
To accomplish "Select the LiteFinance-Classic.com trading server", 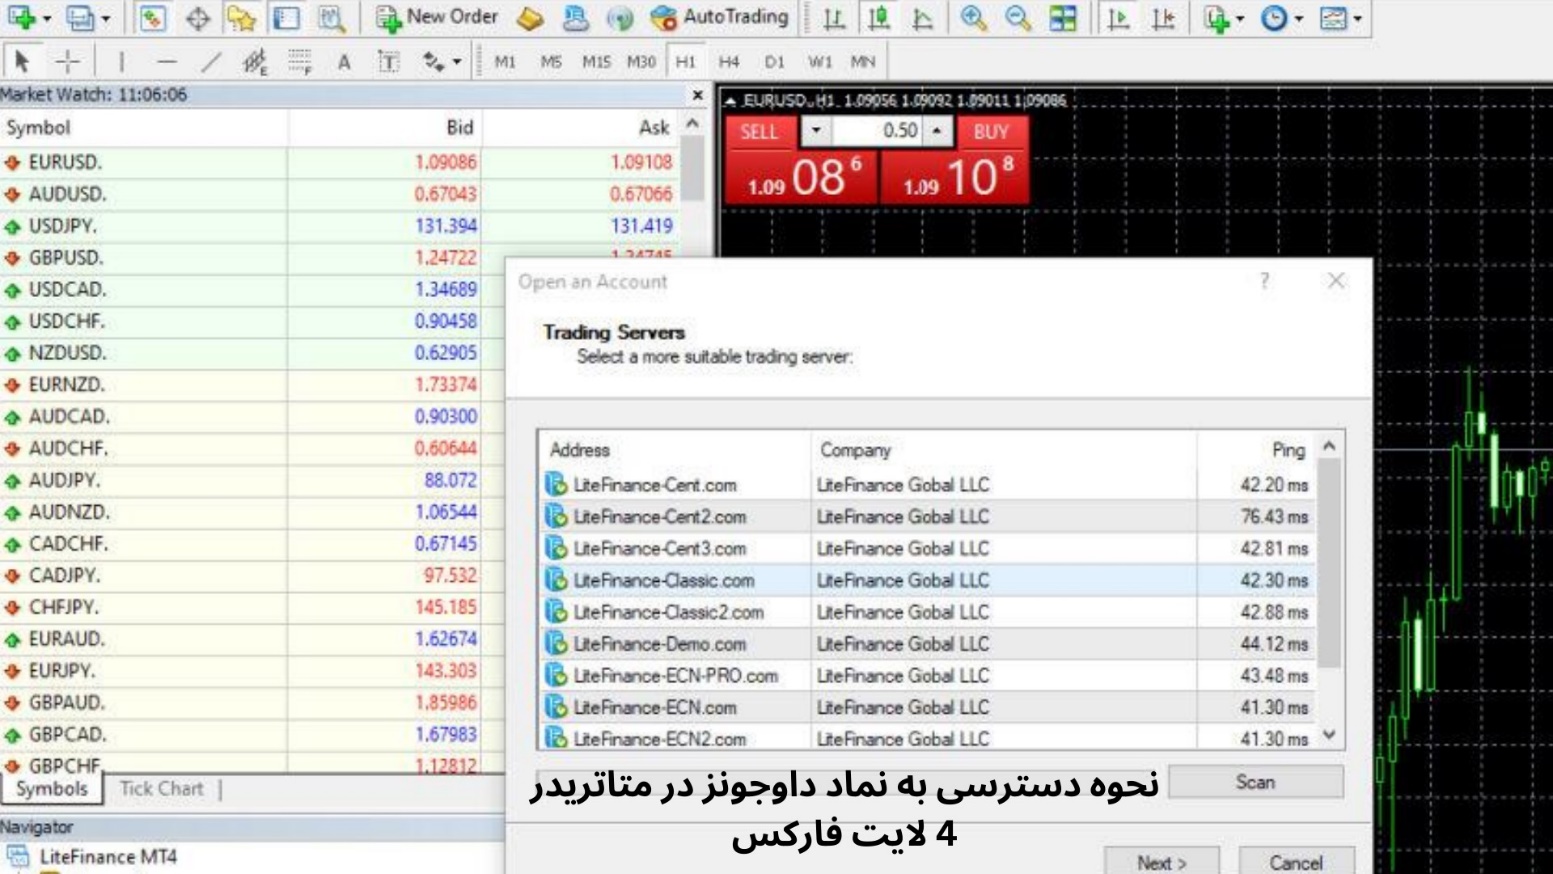I will click(x=662, y=580).
